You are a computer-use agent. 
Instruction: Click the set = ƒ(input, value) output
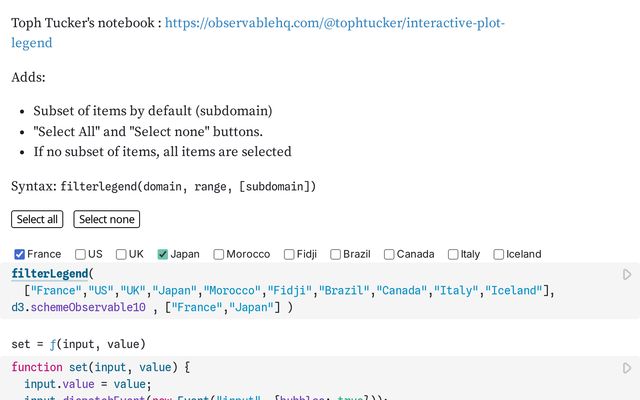[x=65, y=344]
